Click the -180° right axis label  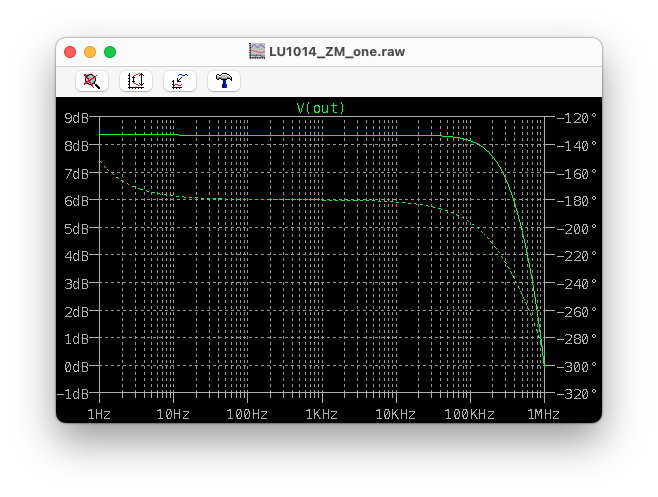coord(577,201)
